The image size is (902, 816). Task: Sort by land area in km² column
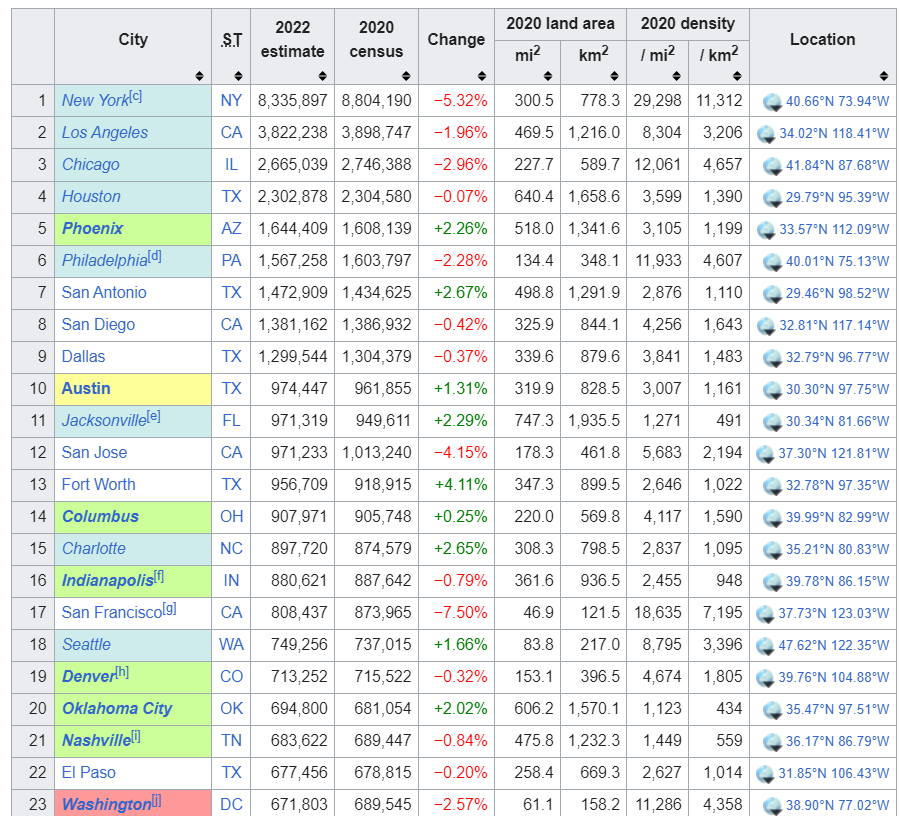coord(614,76)
